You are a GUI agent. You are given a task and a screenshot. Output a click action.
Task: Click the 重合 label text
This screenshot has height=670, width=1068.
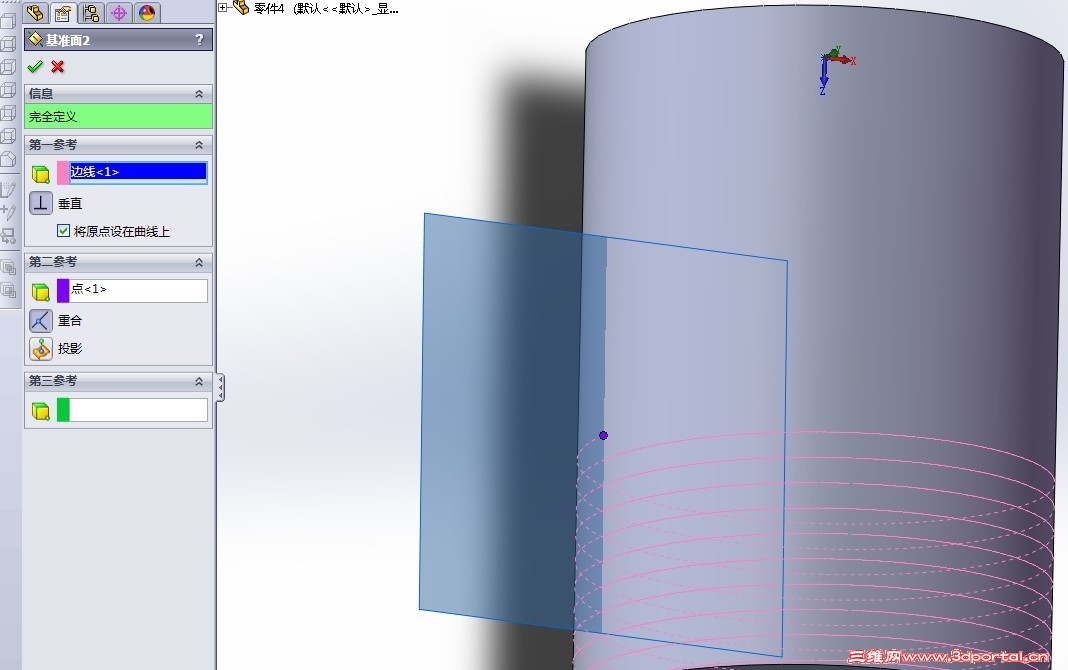coord(70,321)
